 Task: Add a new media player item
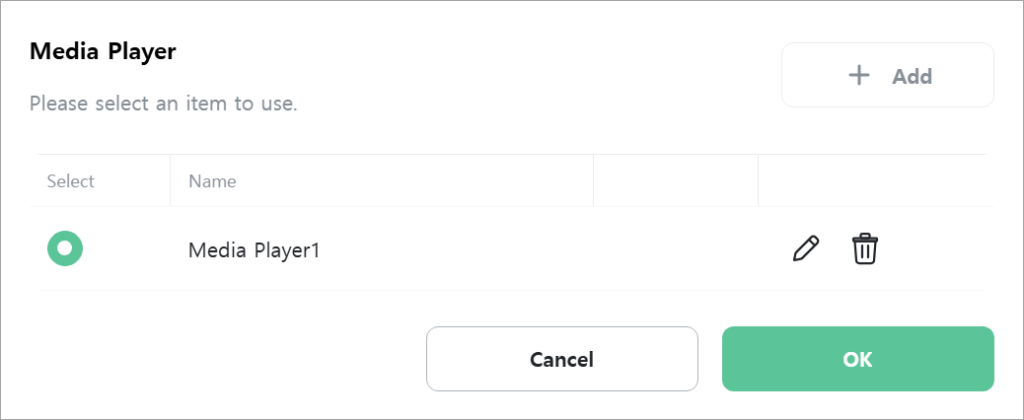[x=888, y=75]
